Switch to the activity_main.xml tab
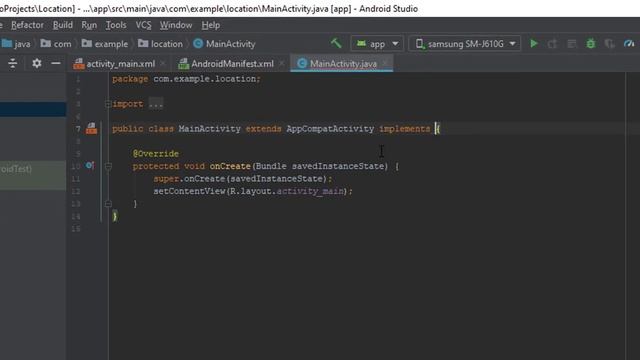Screen dimensions: 640x360 pyautogui.click(x=120, y=64)
